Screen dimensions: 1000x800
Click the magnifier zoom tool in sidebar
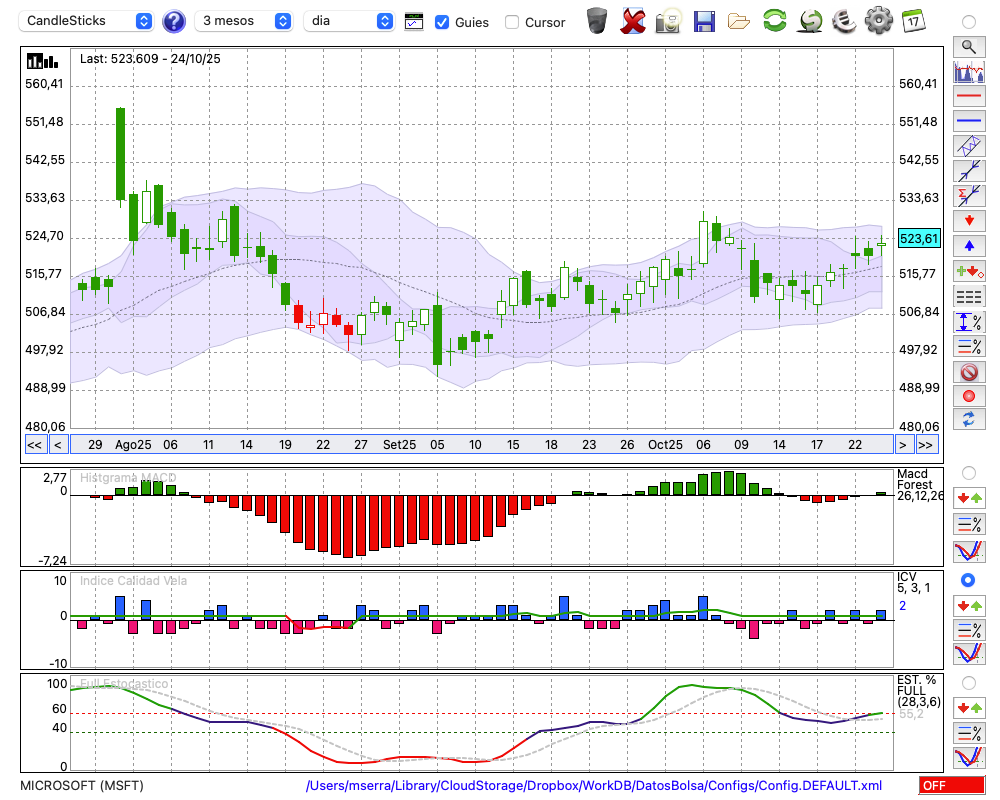[968, 46]
